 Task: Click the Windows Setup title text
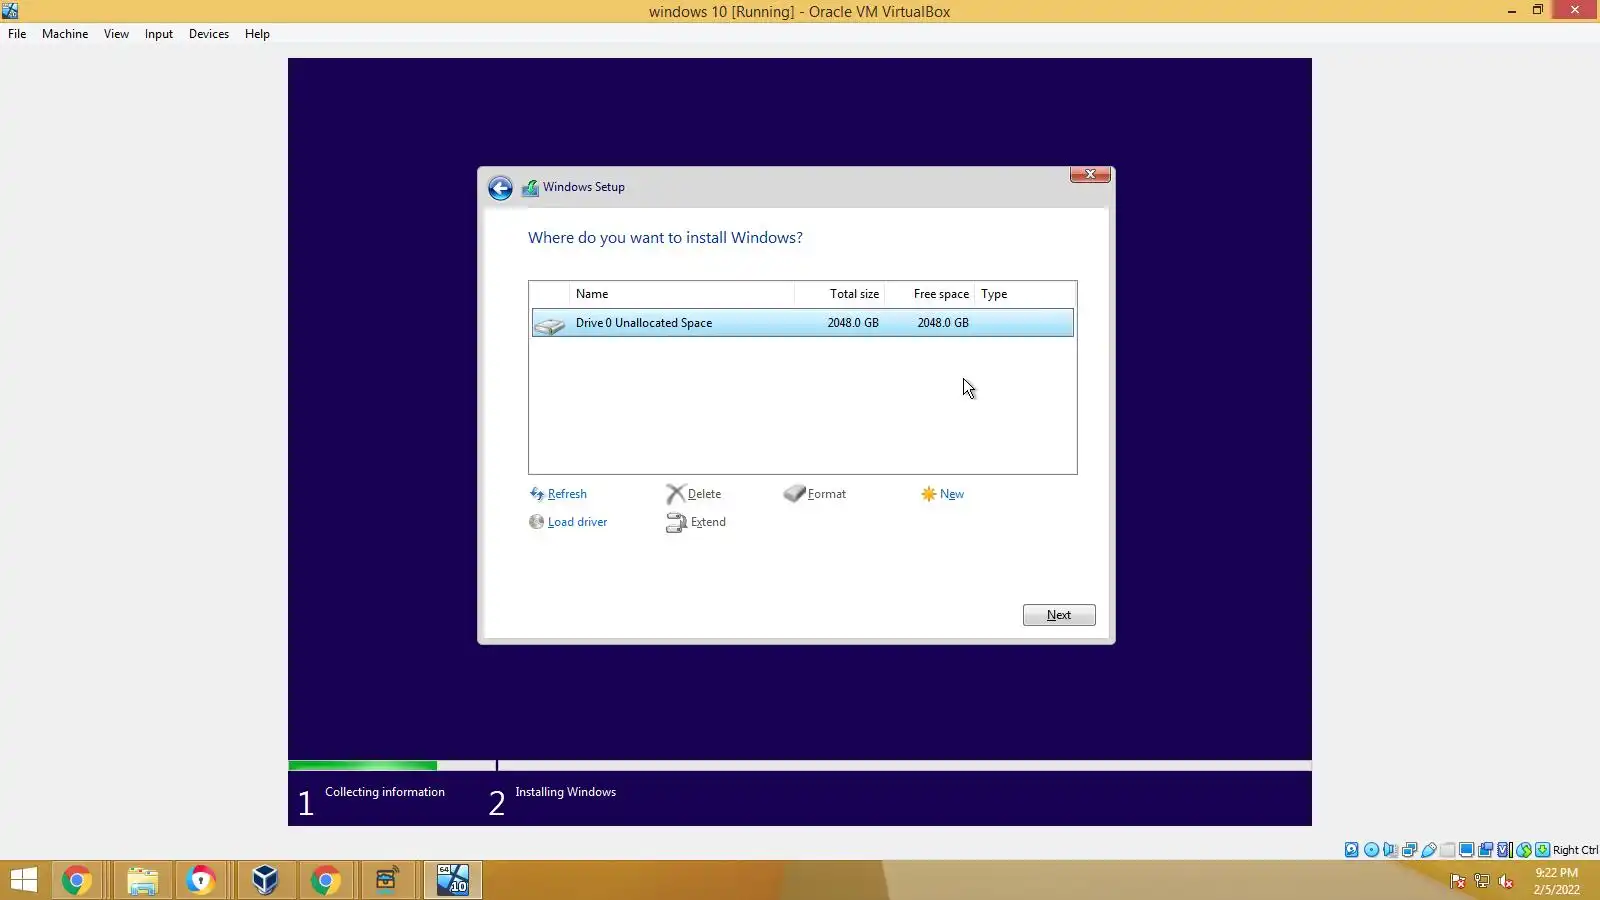pyautogui.click(x=584, y=187)
